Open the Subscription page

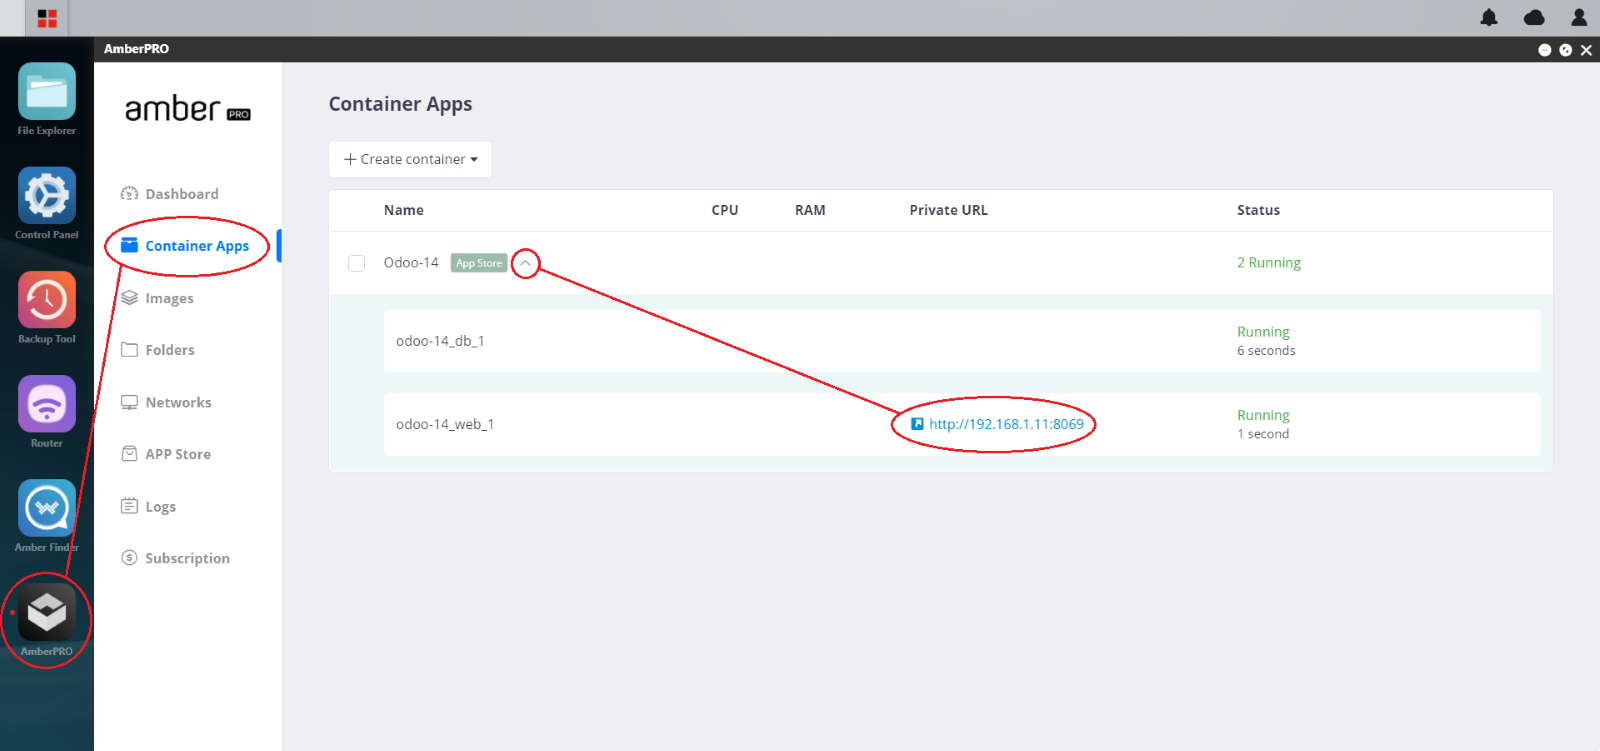click(x=187, y=558)
